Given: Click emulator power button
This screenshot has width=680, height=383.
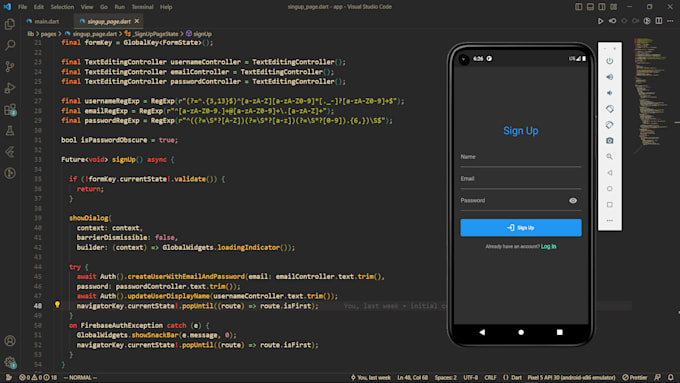Looking at the screenshot, I should [609, 61].
